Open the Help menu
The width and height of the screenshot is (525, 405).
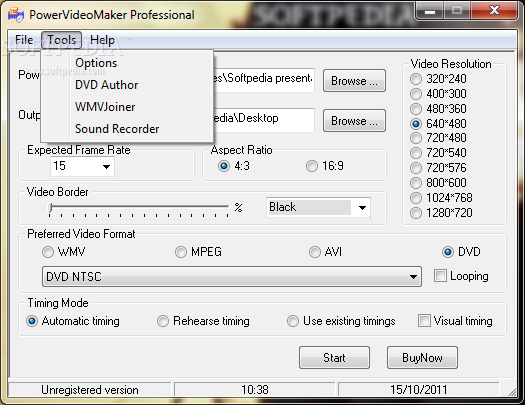point(102,40)
